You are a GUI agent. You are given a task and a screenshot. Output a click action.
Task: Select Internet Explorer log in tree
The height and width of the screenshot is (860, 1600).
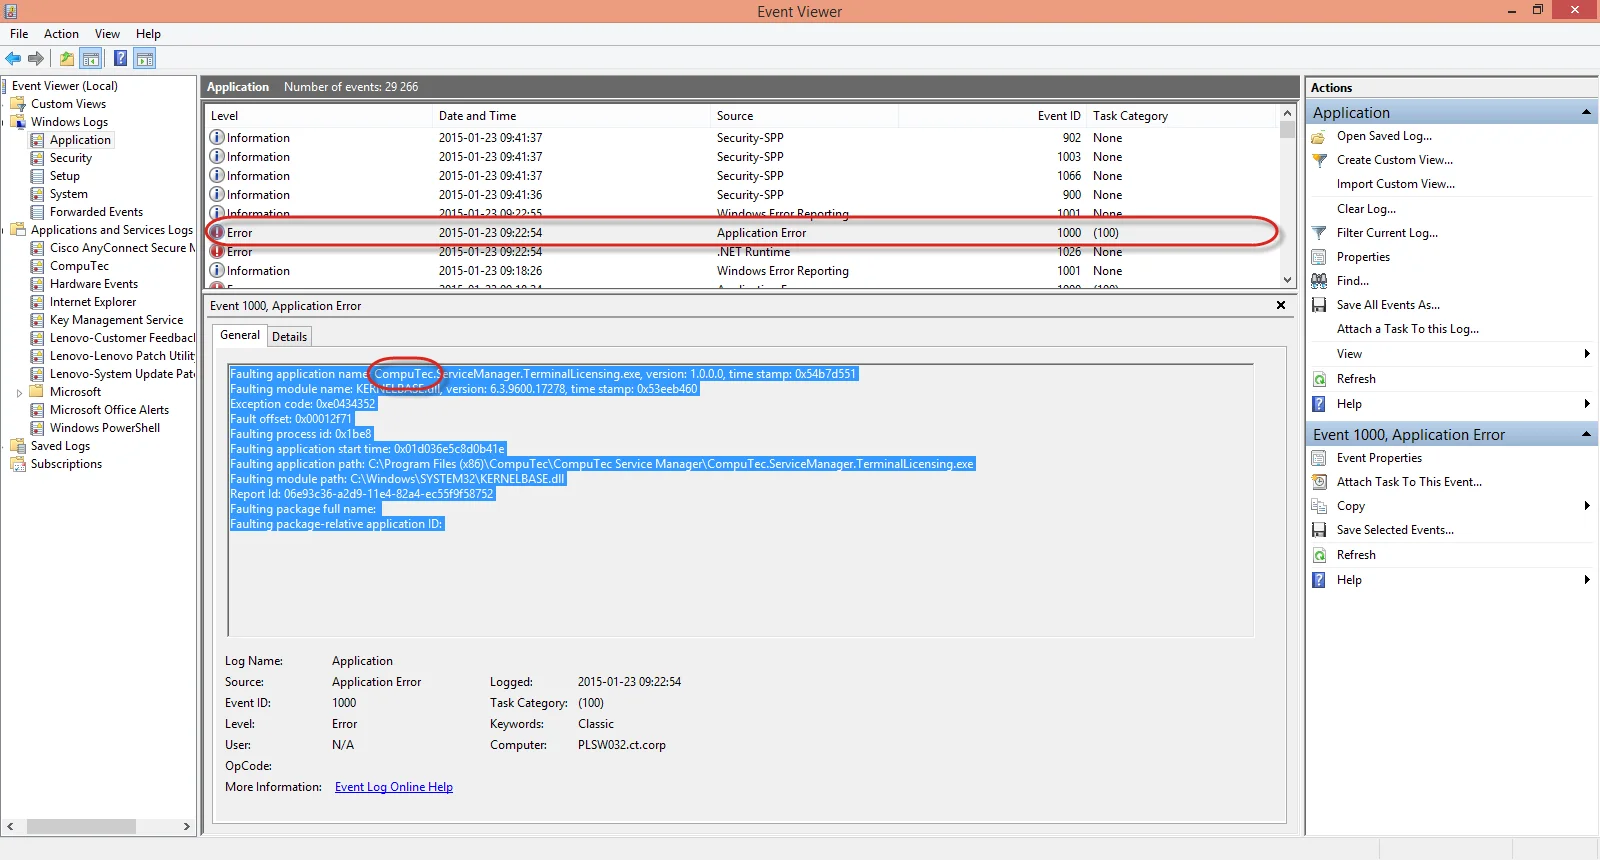coord(93,302)
